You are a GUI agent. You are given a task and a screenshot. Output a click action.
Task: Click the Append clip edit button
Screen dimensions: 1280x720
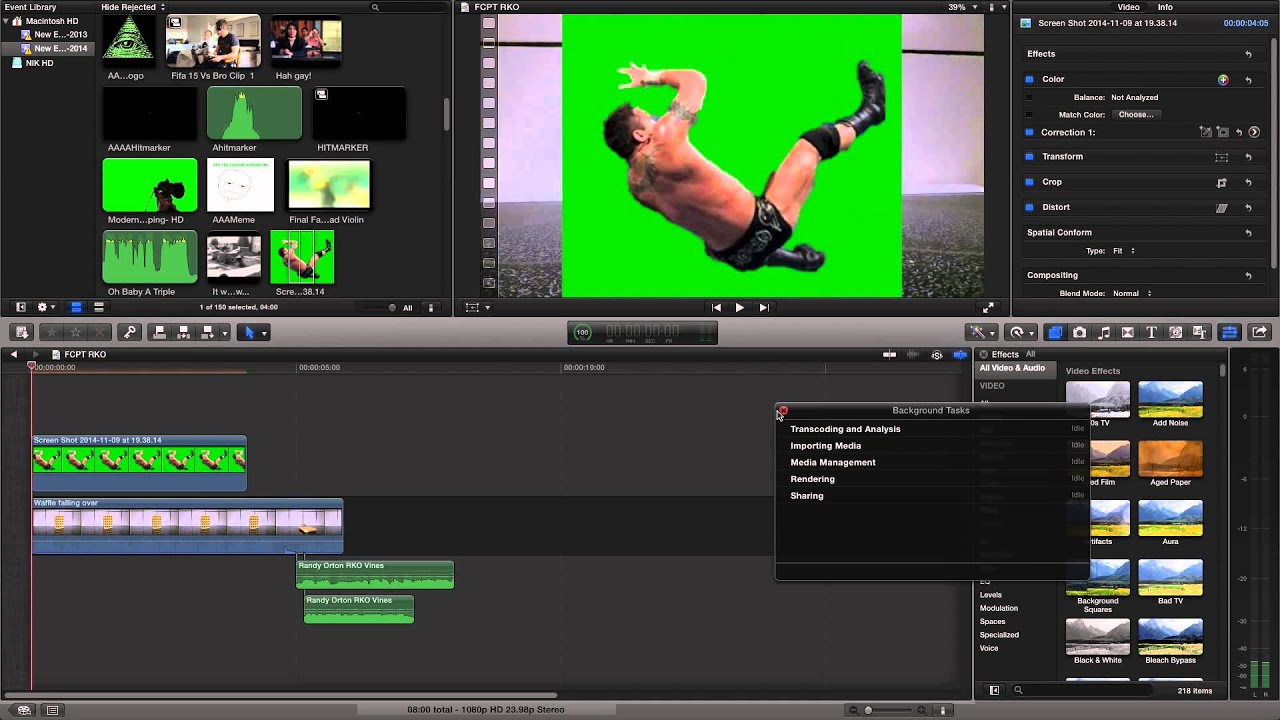(207, 332)
